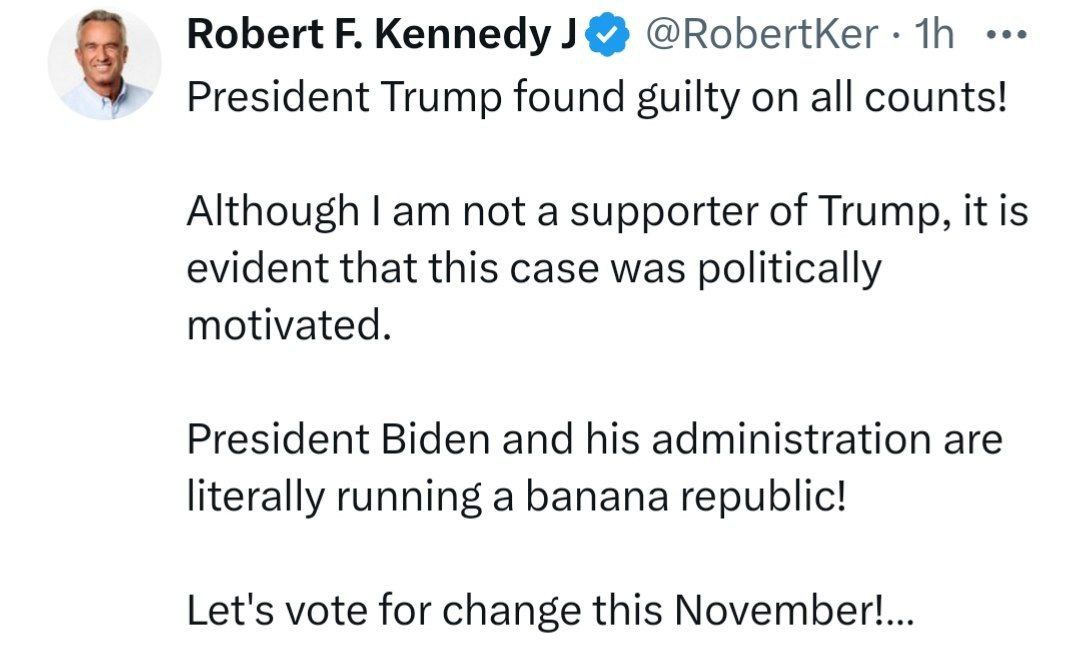Viewport: 1080px width, 646px height.
Task: Select the line 'evident that this case was politically'
Action: [535, 269]
